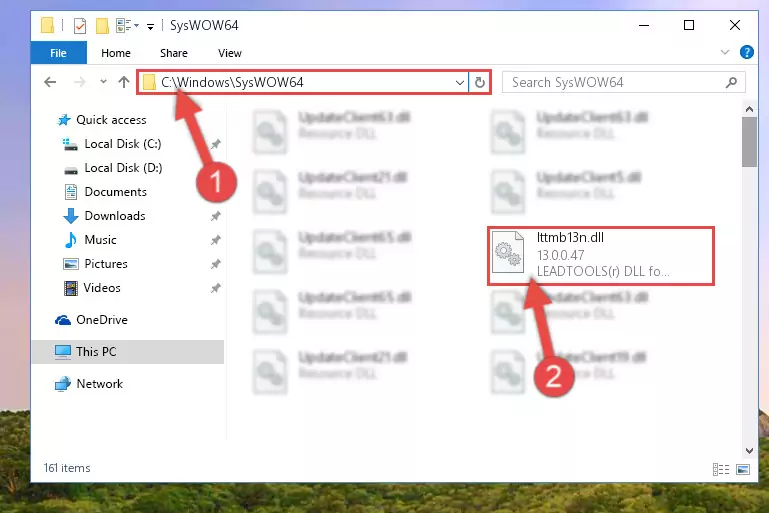This screenshot has height=513, width=769.
Task: Switch to the Home ribbon tab
Action: click(116, 53)
